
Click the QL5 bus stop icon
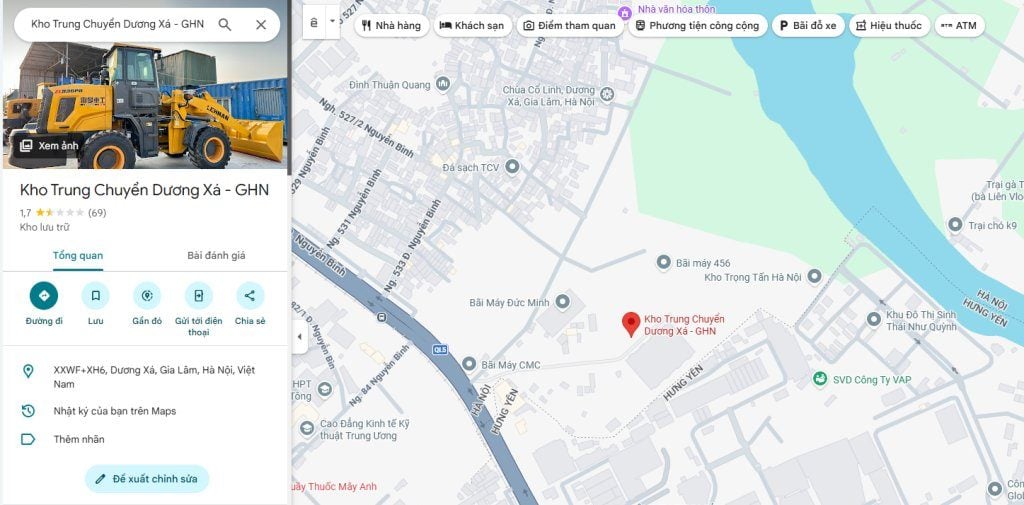(382, 317)
